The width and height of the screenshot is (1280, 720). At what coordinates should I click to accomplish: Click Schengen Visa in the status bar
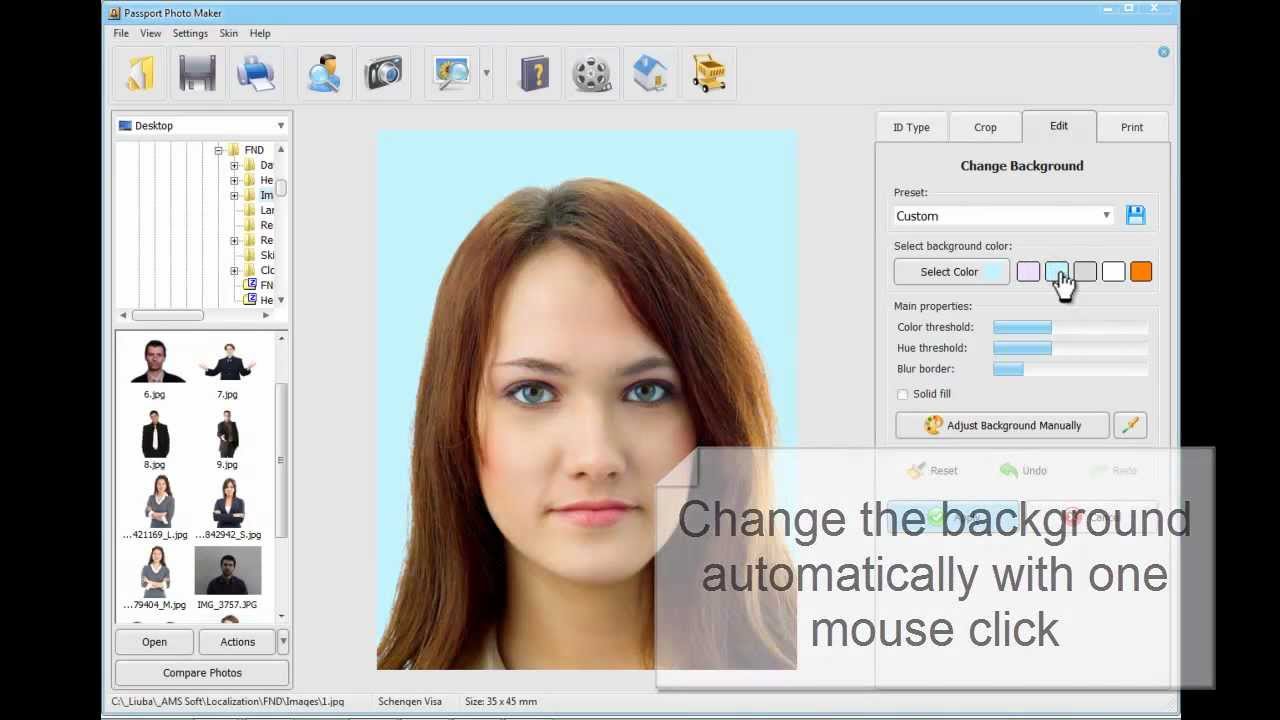[x=410, y=702]
